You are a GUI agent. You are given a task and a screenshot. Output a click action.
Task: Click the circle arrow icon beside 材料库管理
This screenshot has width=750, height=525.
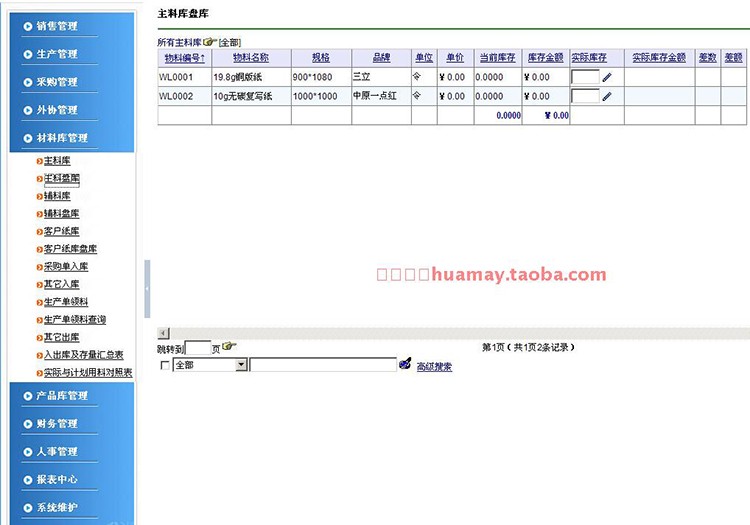(28, 138)
